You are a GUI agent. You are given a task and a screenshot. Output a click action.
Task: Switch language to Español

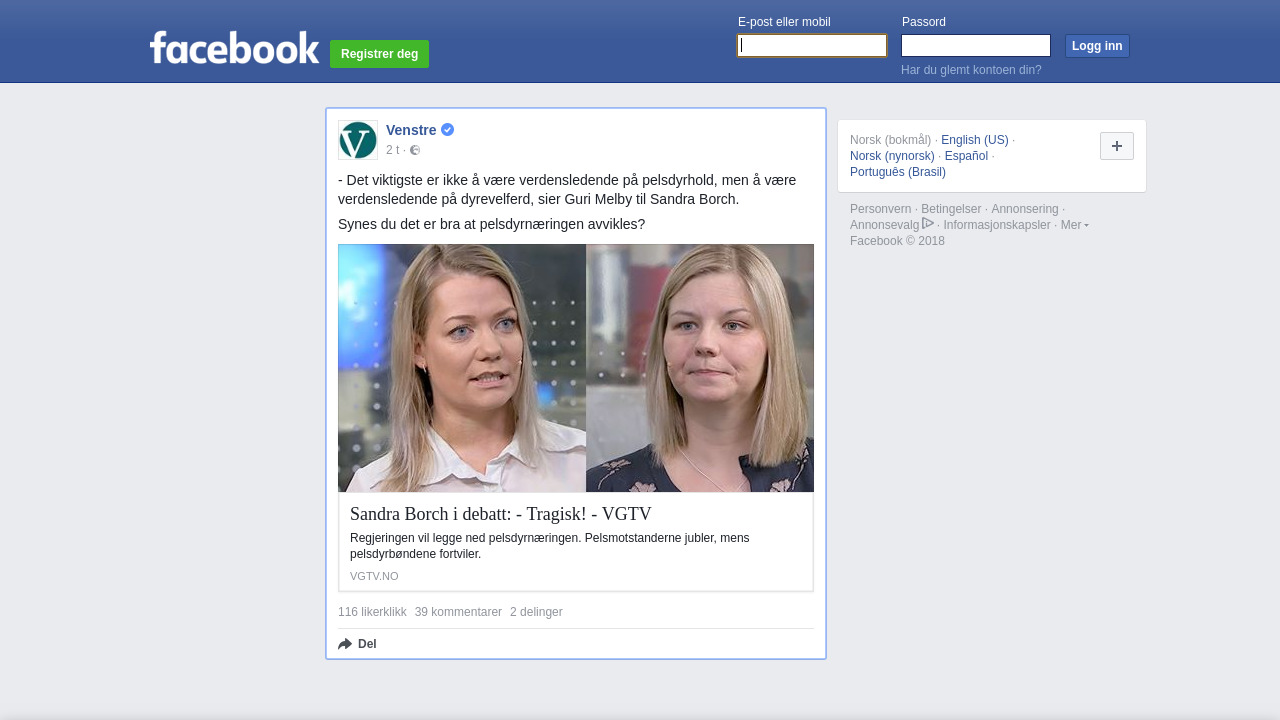tap(966, 156)
